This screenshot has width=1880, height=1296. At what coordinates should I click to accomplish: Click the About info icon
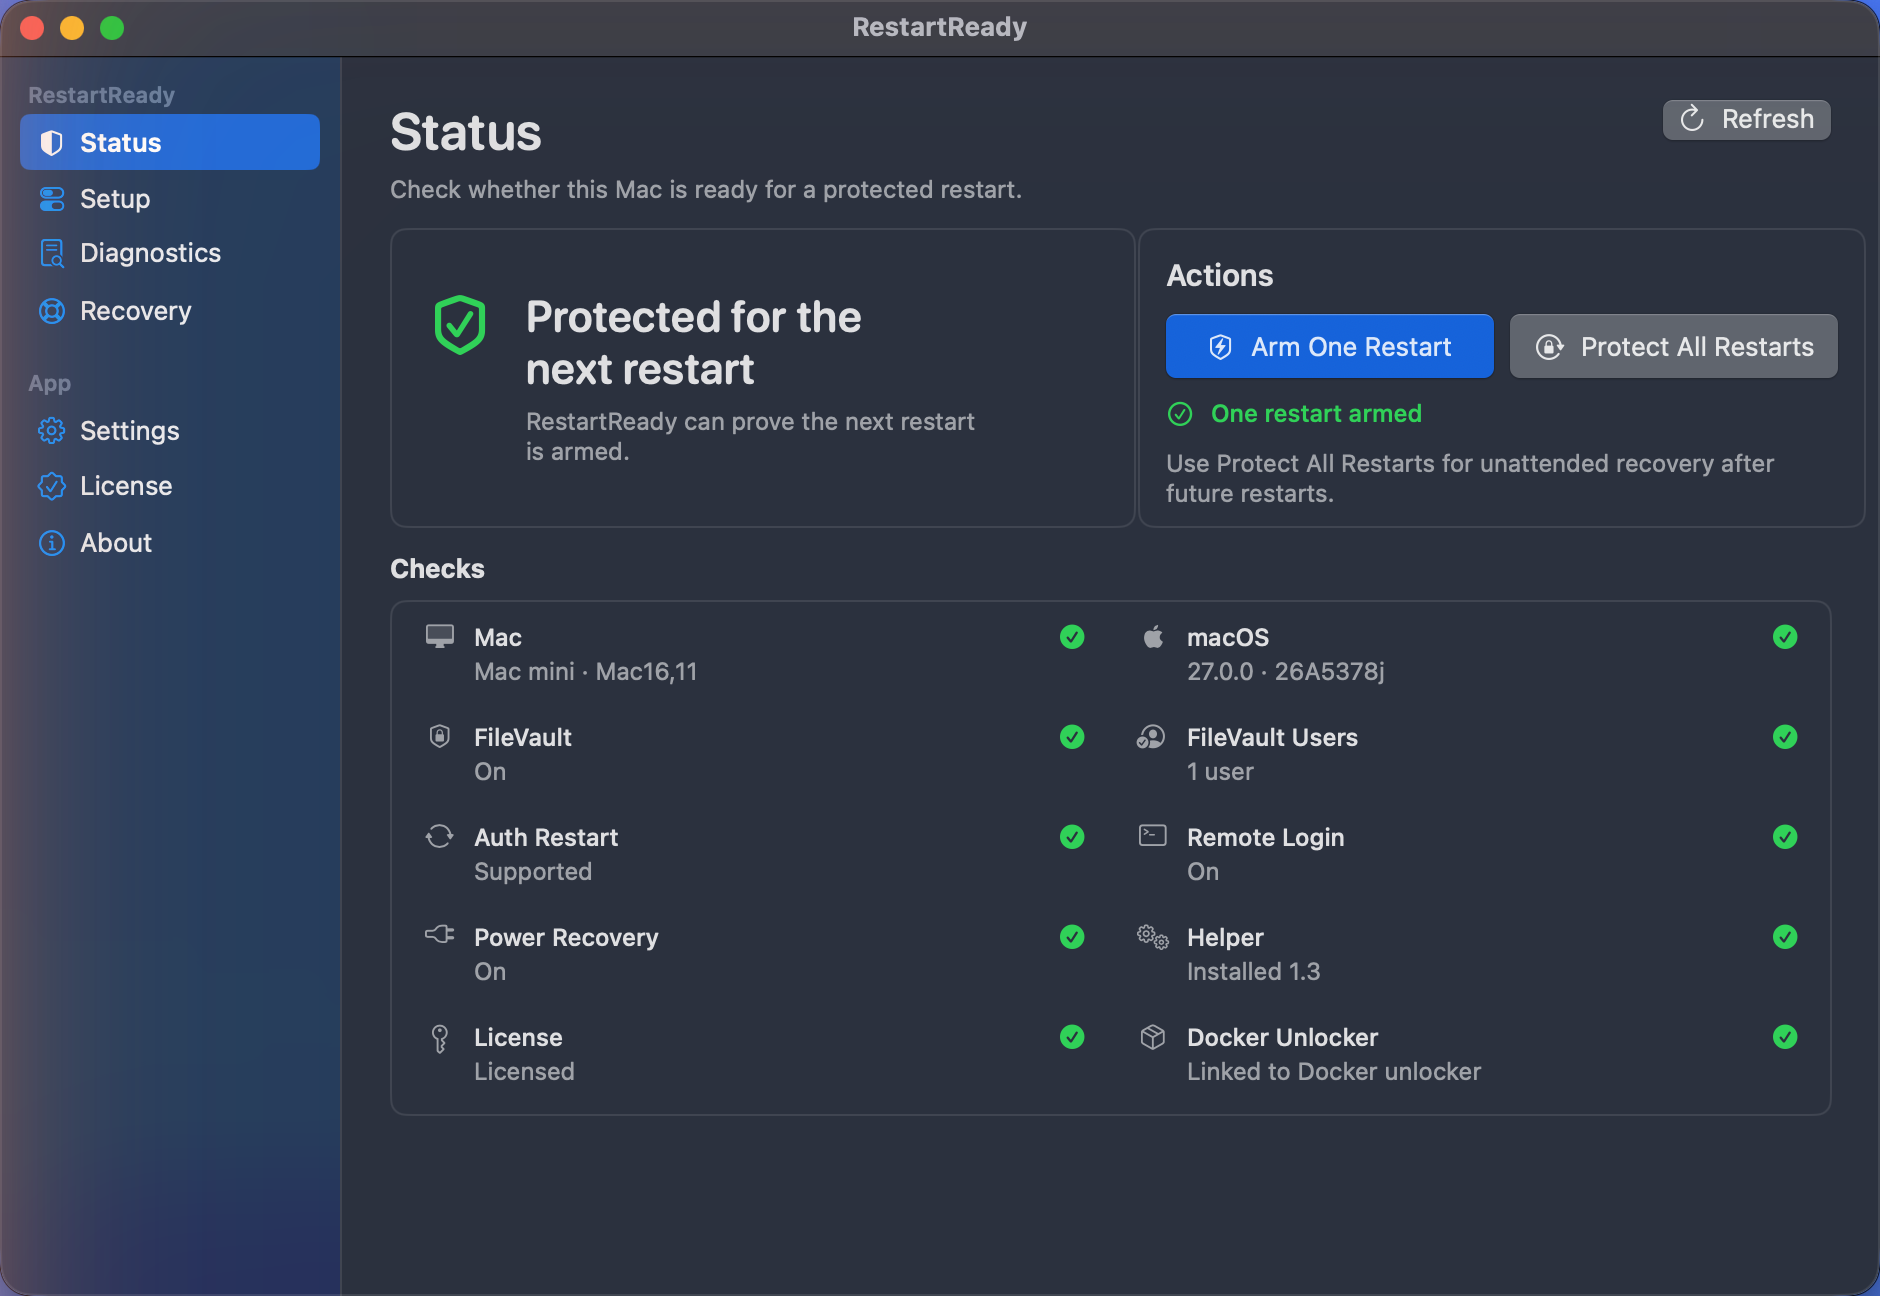tap(52, 543)
